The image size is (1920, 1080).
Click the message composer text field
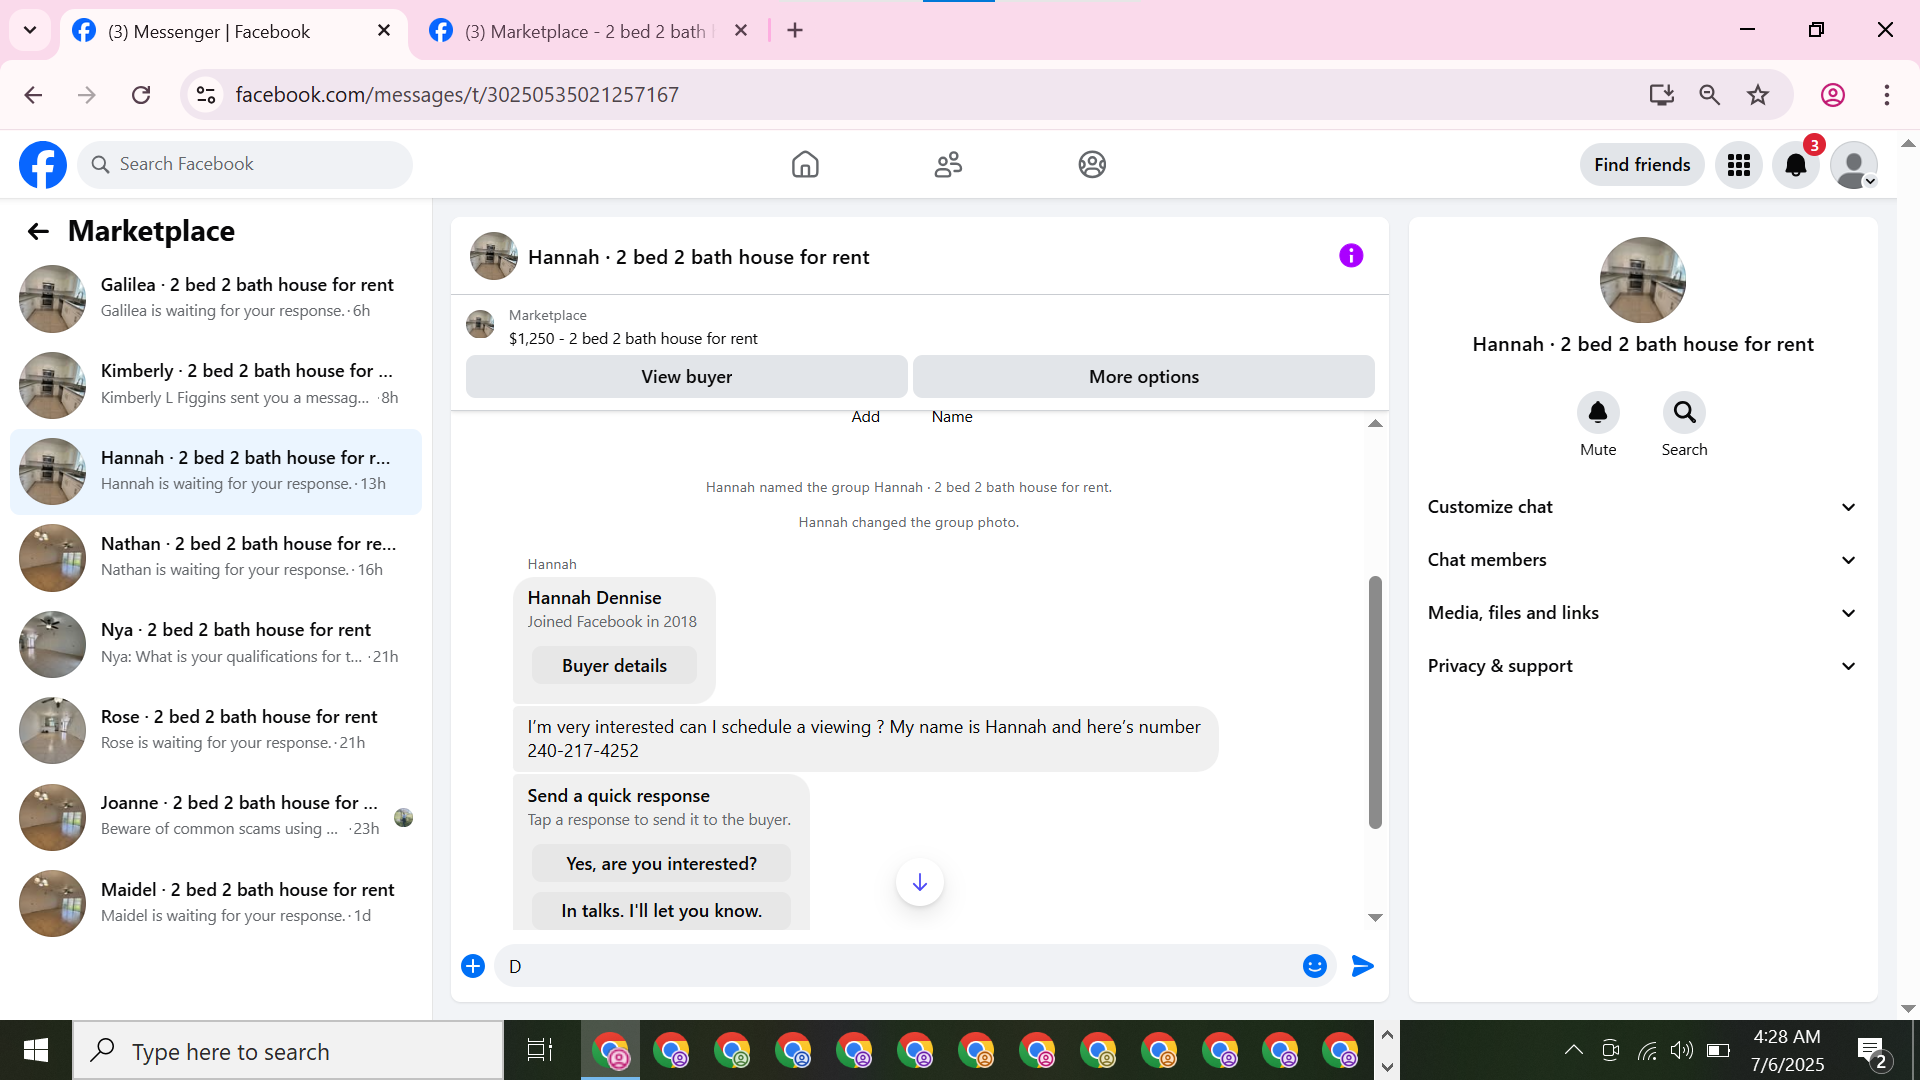(x=900, y=967)
